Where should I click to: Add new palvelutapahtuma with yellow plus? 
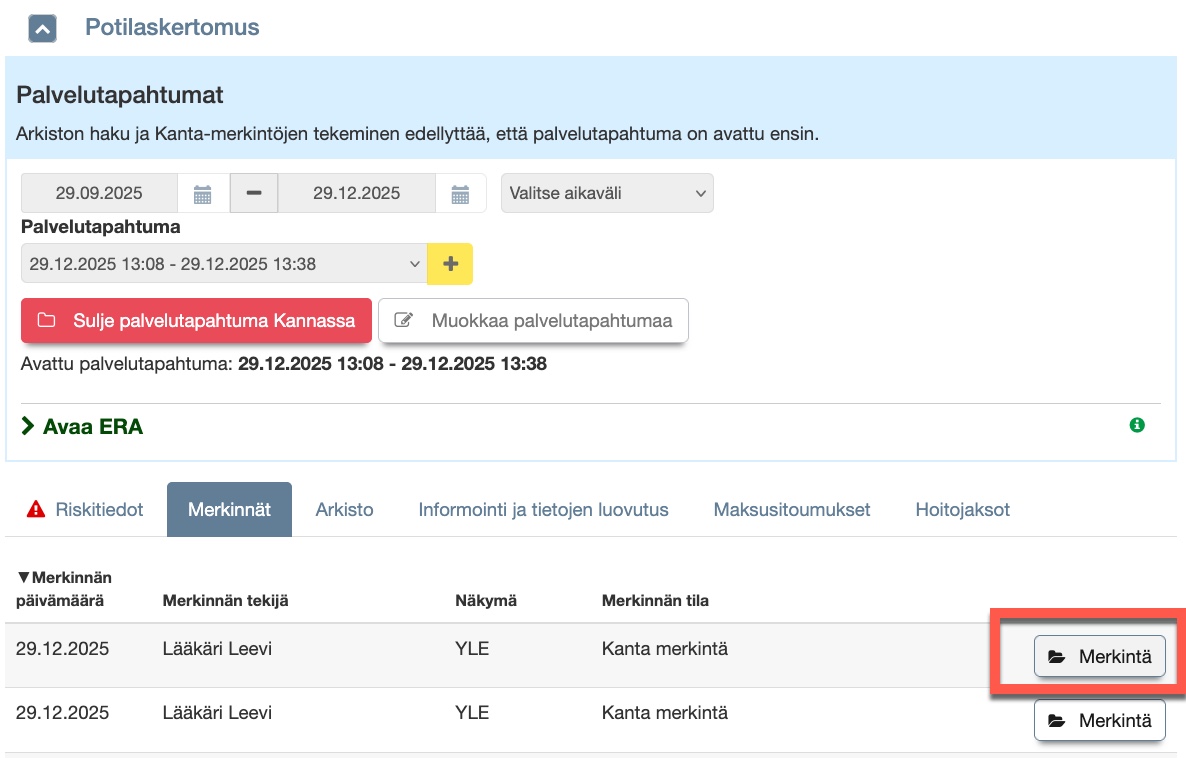pos(450,264)
